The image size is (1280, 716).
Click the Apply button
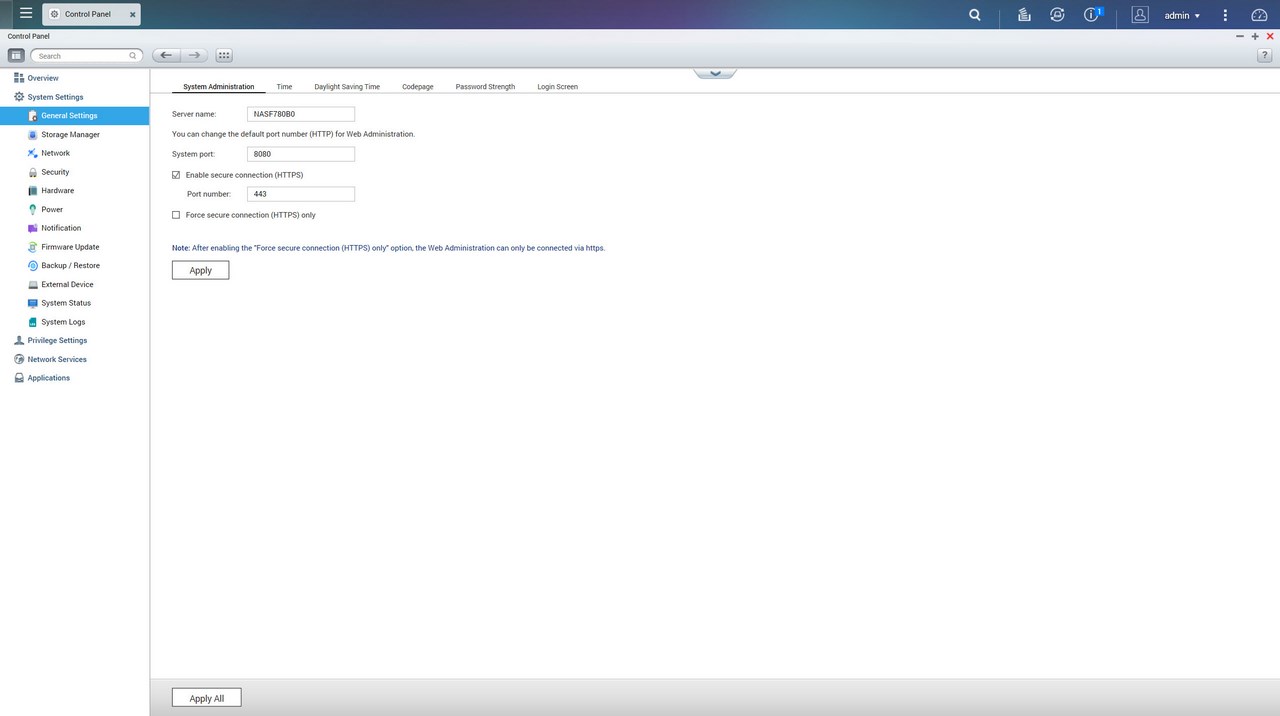click(200, 270)
